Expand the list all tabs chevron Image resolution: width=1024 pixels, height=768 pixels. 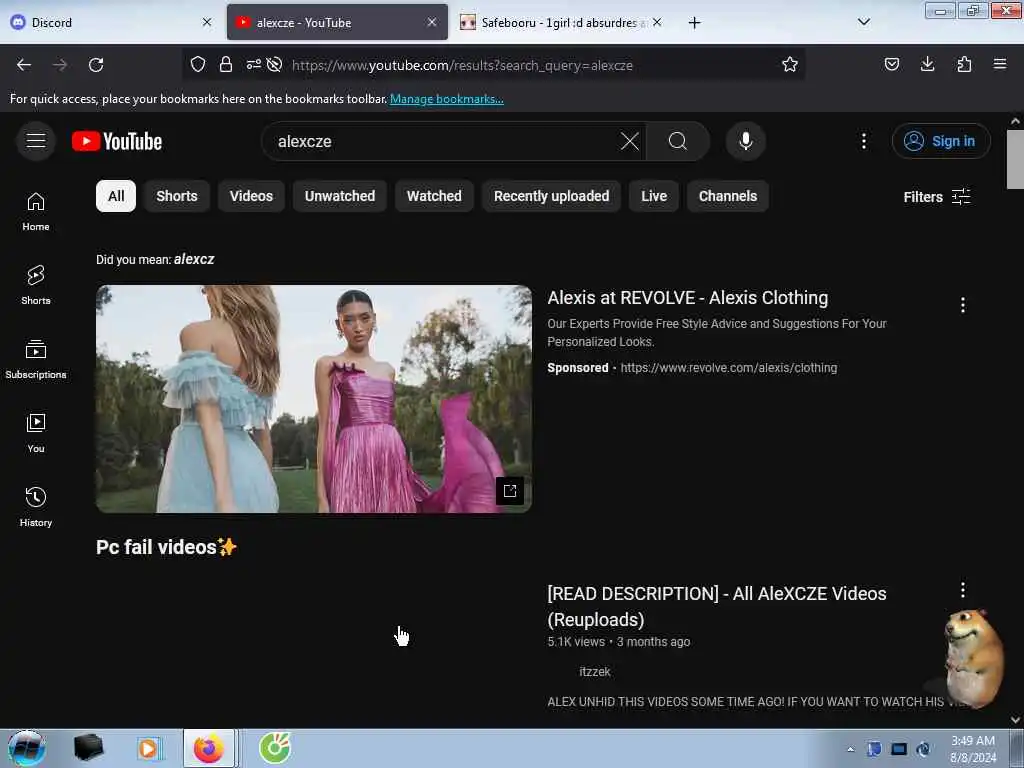(863, 22)
